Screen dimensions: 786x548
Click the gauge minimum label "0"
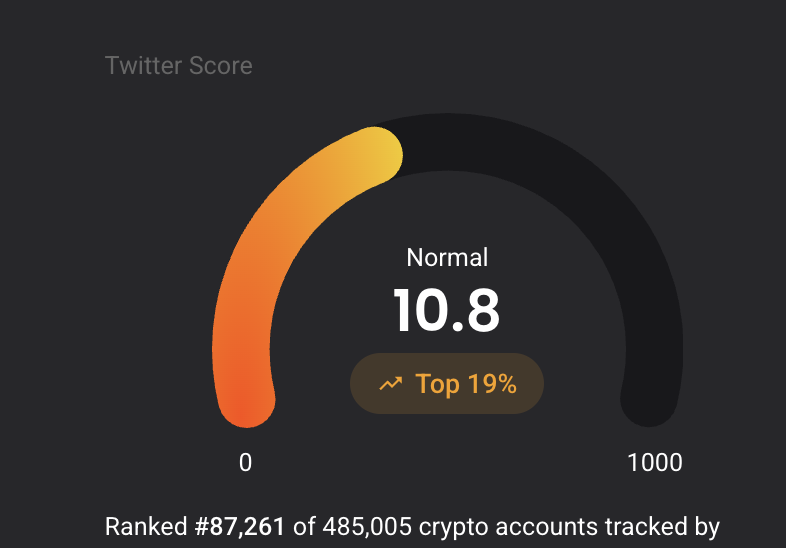click(x=245, y=462)
